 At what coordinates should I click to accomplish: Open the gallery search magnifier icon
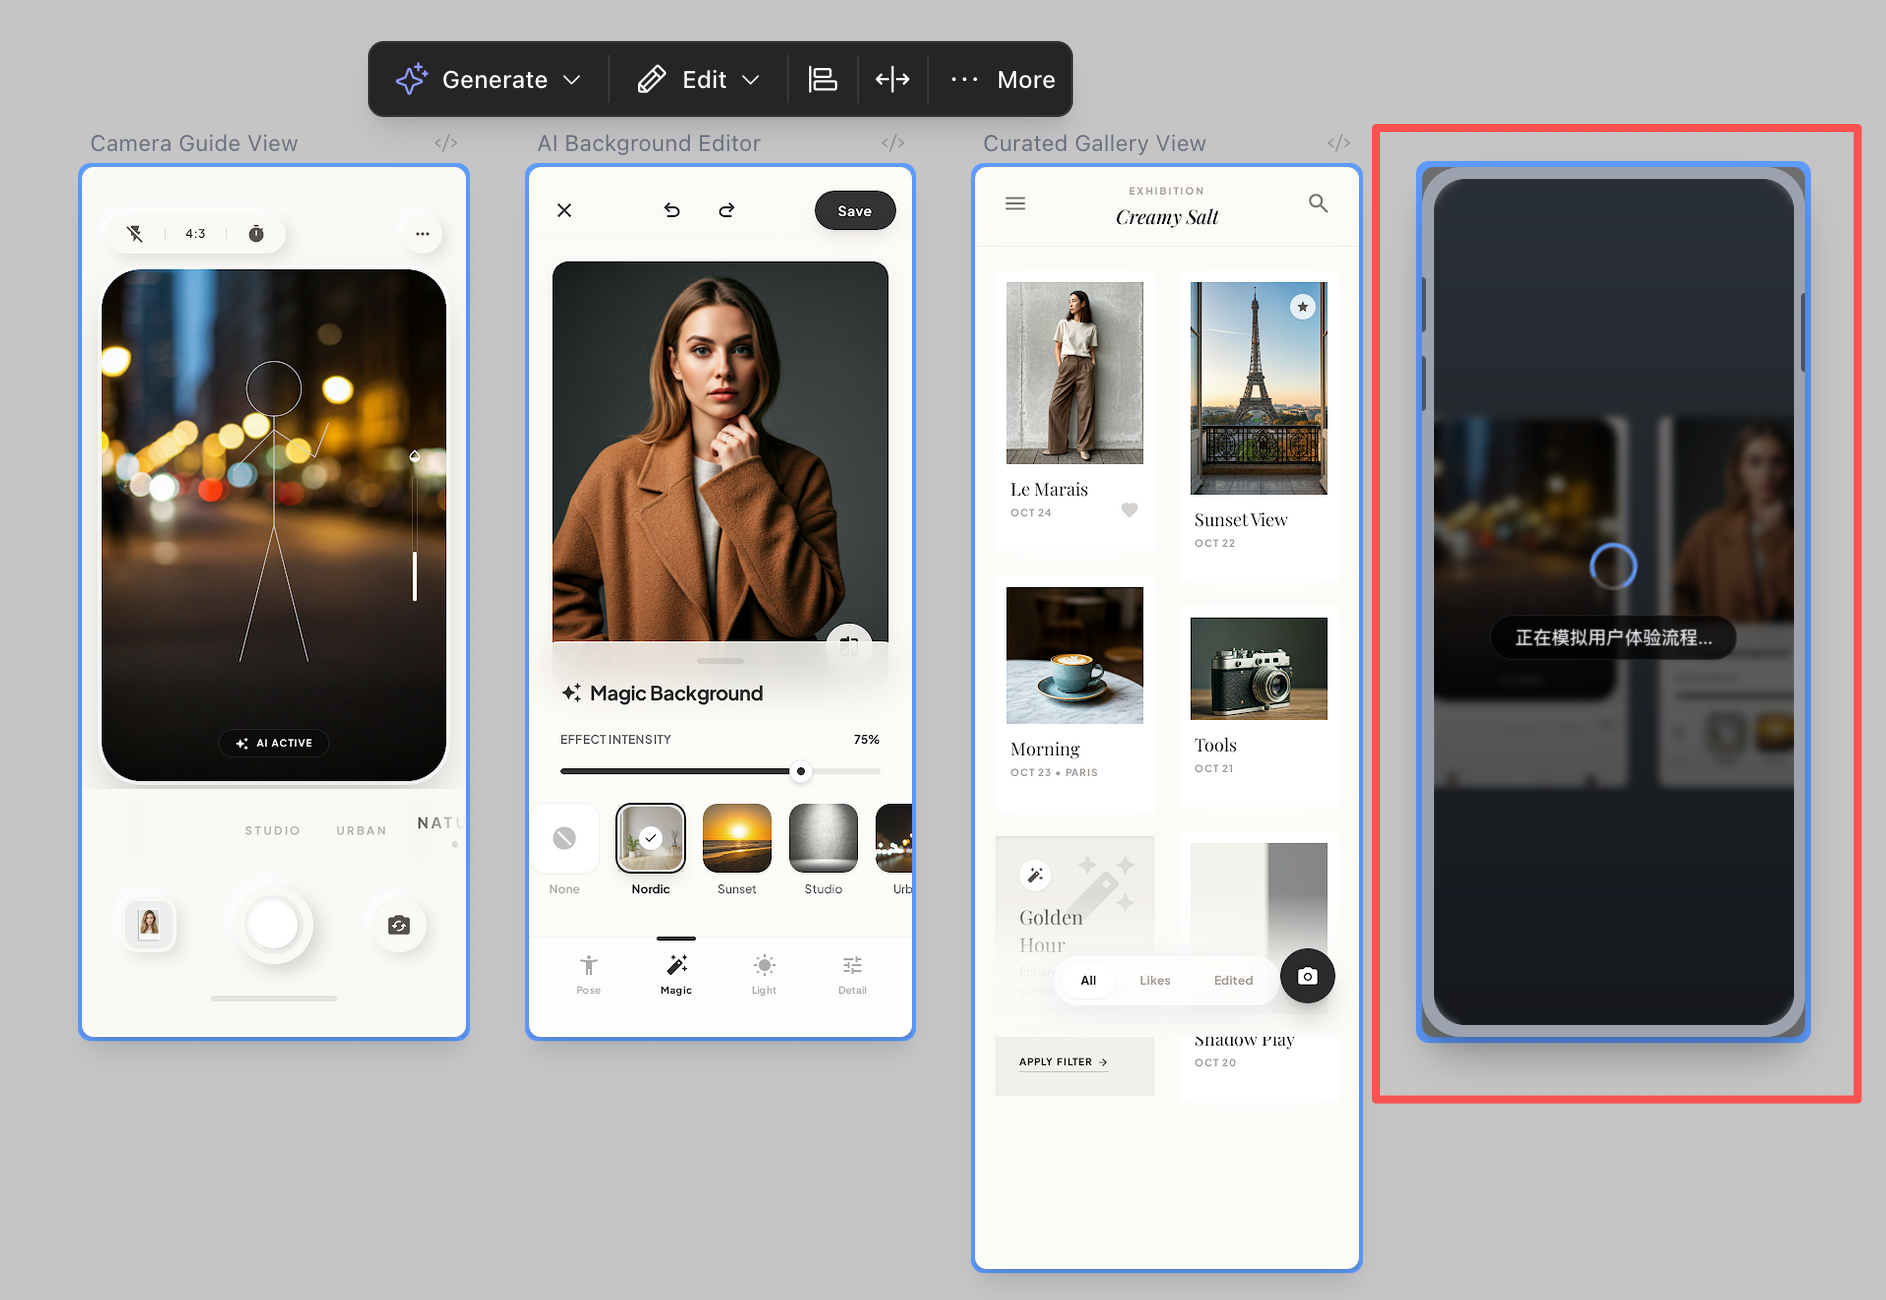pos(1318,204)
